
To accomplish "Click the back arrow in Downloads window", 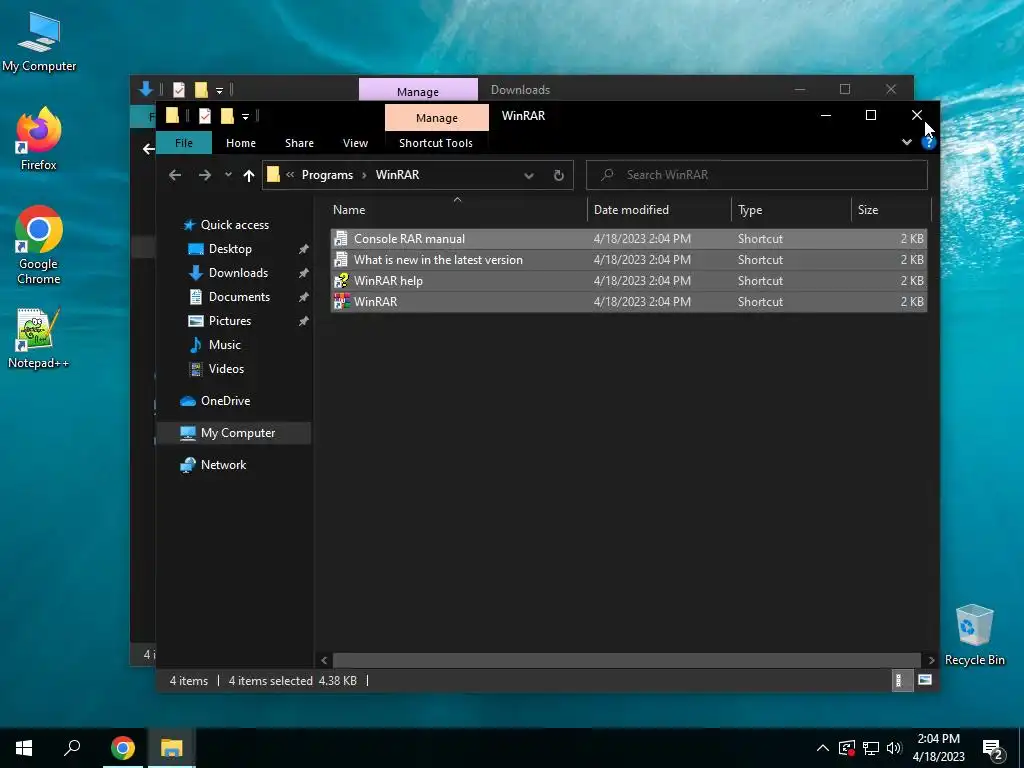I will tap(148, 150).
